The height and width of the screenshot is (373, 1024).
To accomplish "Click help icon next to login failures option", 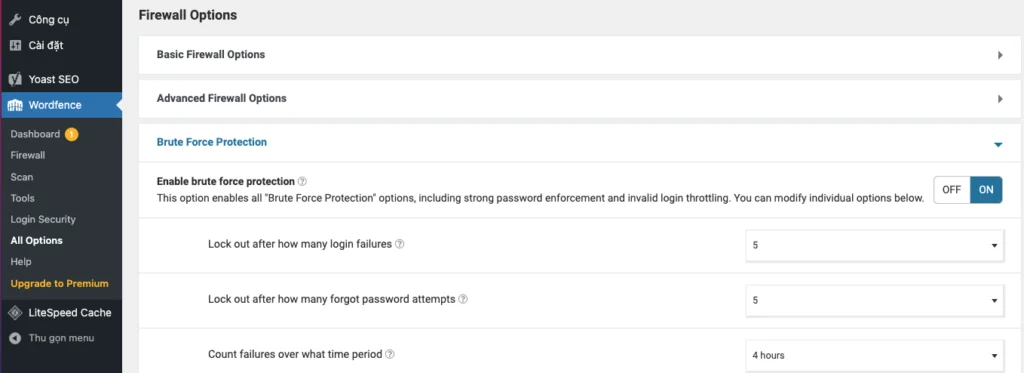I will pos(400,244).
